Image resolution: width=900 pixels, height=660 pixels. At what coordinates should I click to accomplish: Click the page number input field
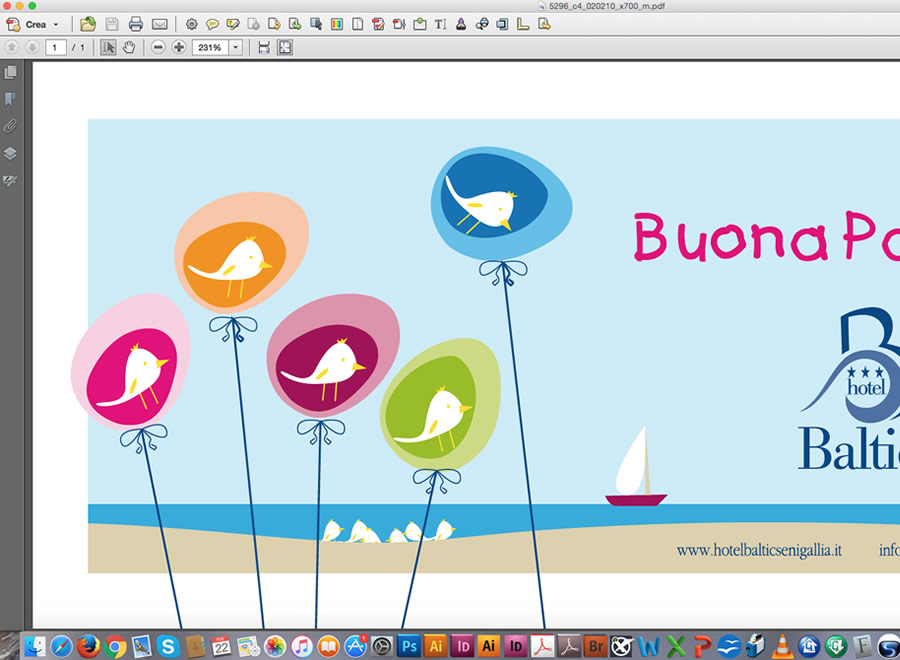[x=55, y=47]
